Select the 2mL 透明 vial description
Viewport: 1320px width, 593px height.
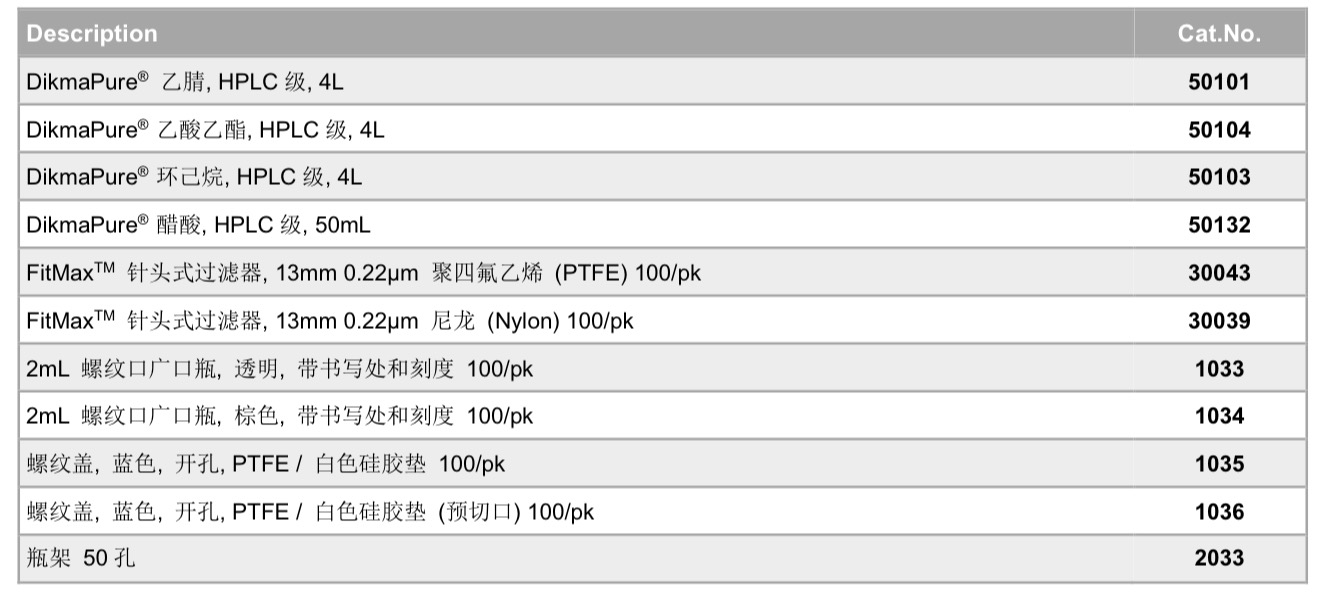click(x=280, y=369)
